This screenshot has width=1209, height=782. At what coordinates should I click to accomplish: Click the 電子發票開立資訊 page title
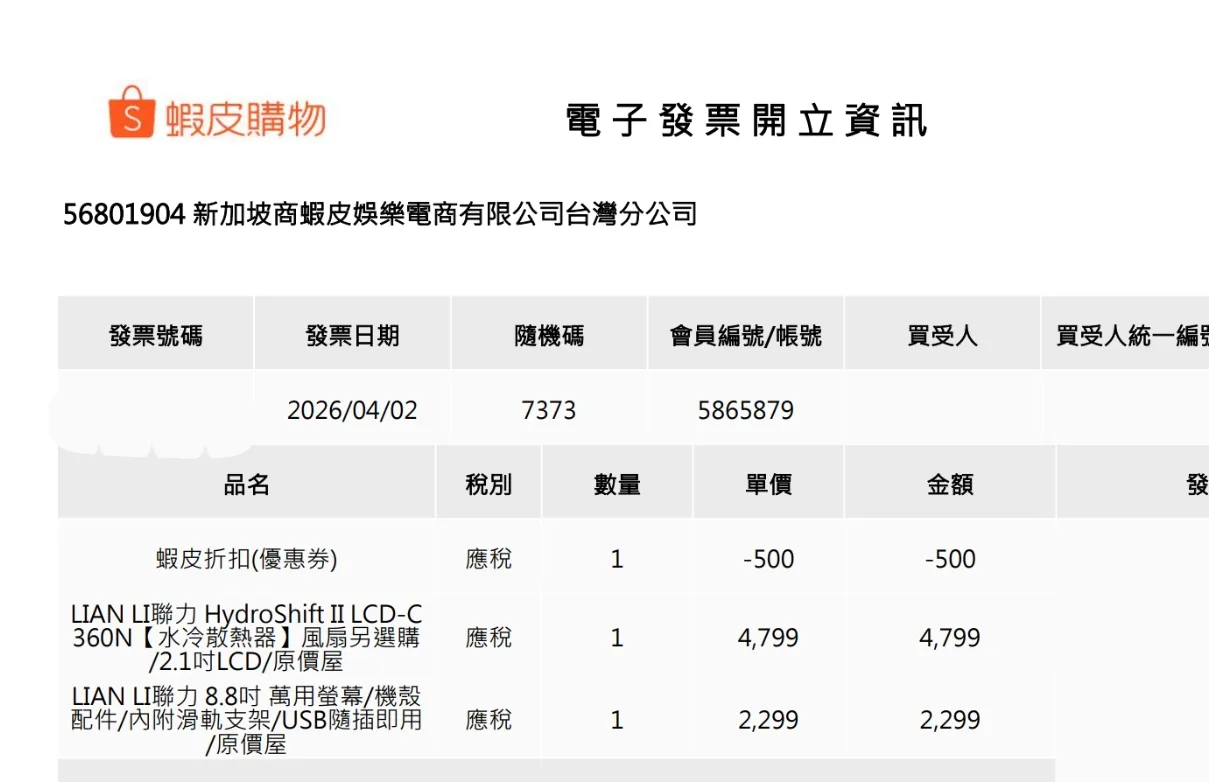coord(746,120)
